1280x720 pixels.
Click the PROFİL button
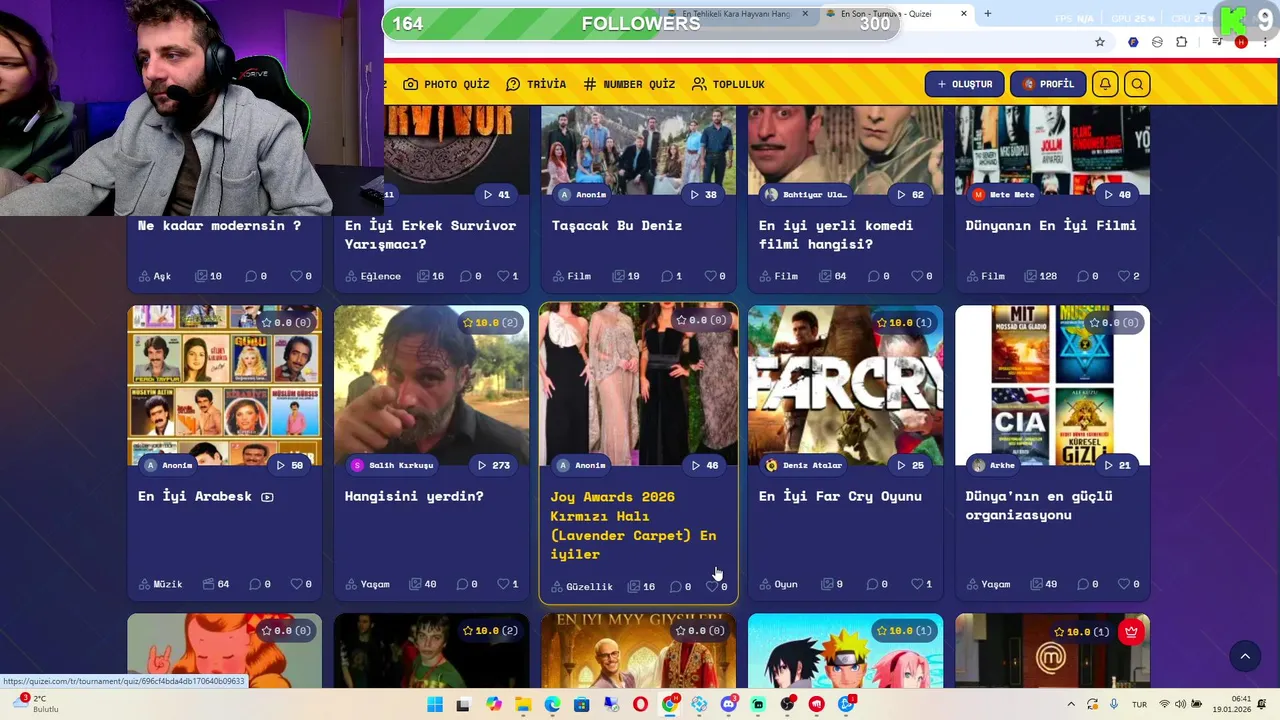click(1048, 84)
